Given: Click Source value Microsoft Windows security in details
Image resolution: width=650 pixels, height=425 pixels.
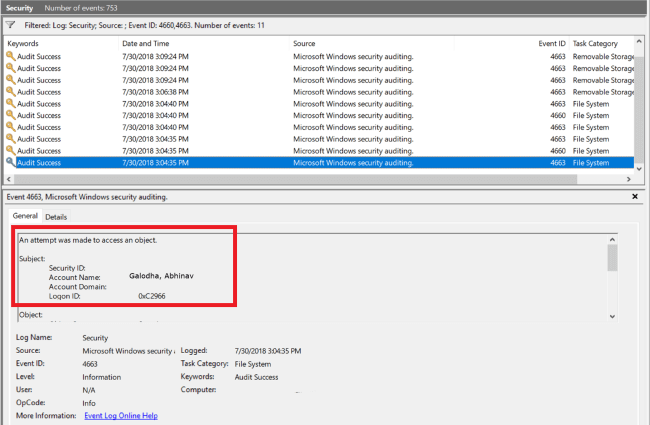Looking at the screenshot, I should 129,351.
